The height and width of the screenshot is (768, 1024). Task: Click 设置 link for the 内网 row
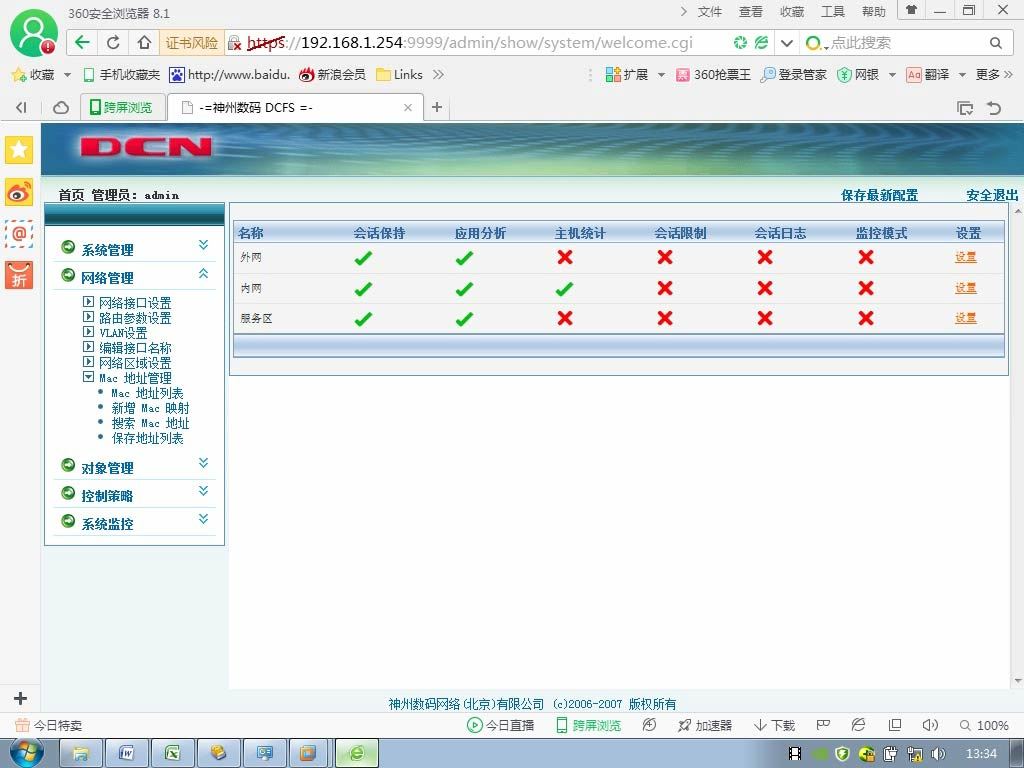965,288
